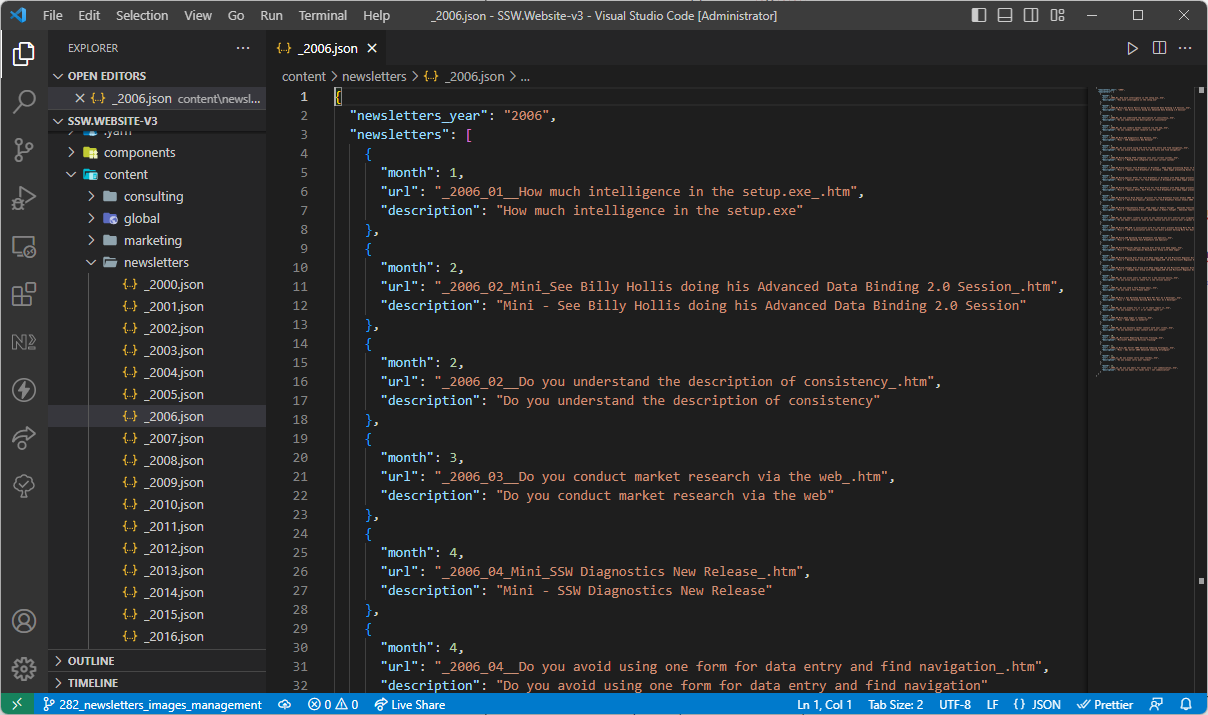
Task: Select the Run and Debug icon
Action: tap(24, 198)
